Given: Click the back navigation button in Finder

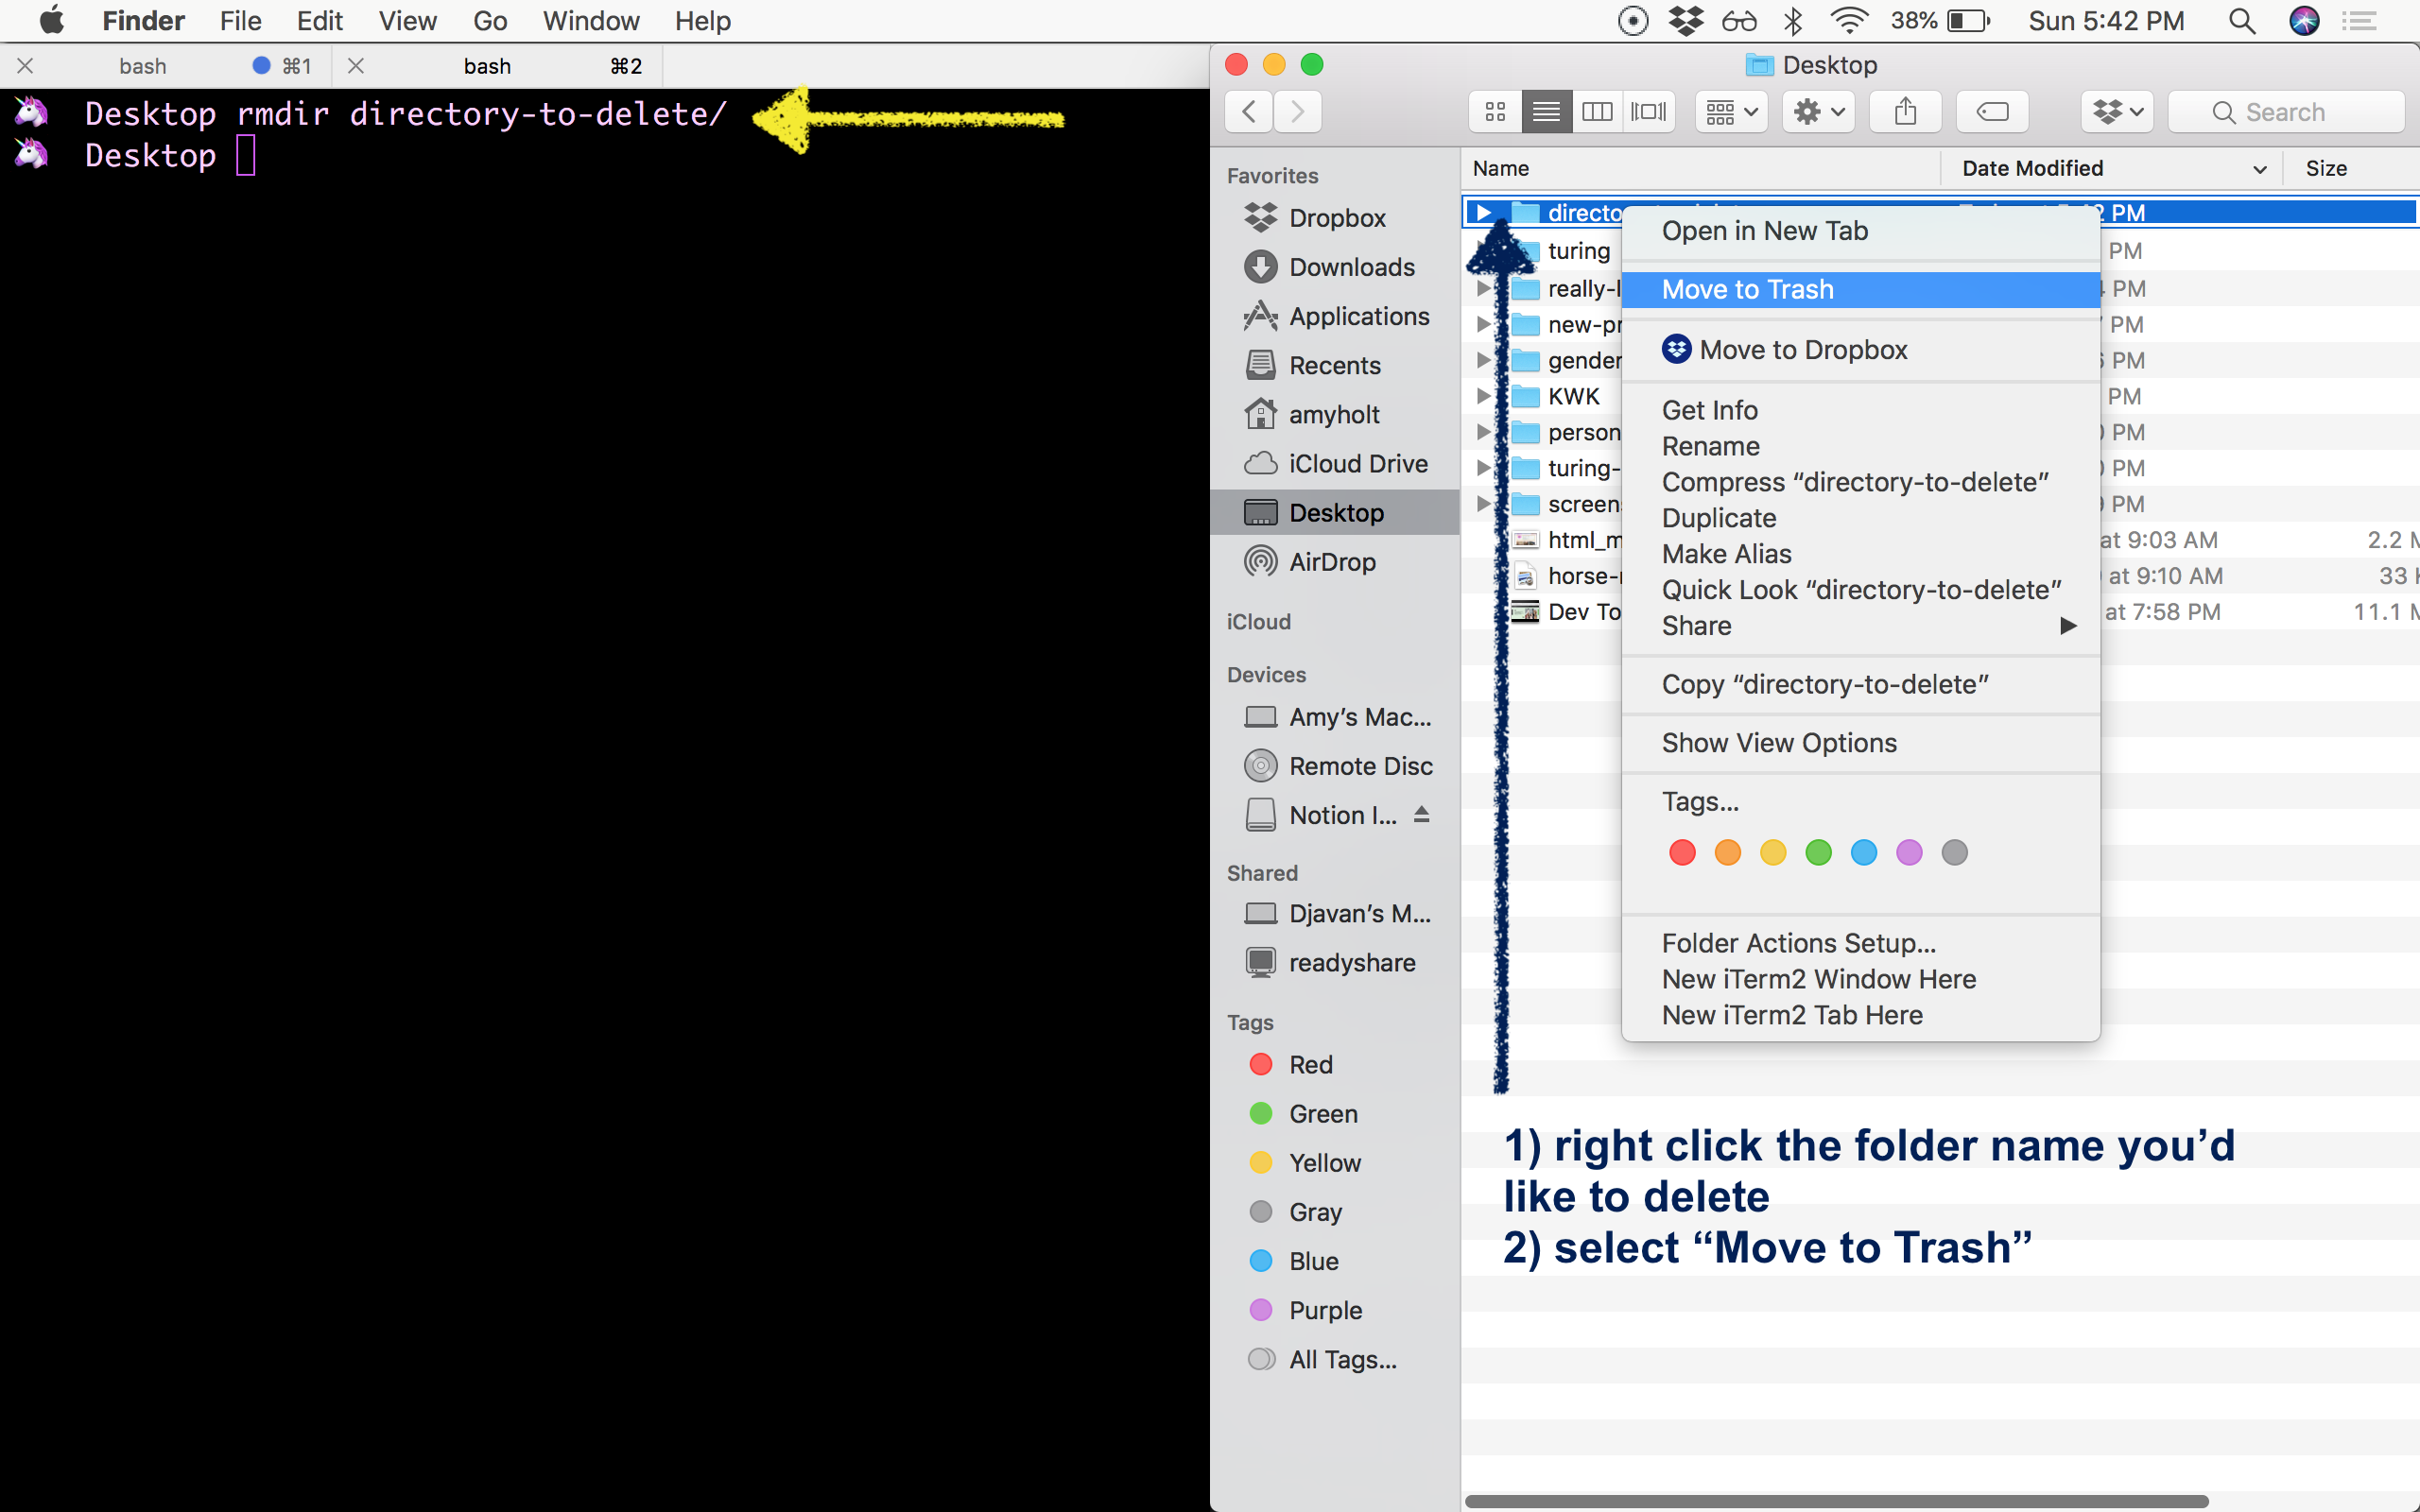Looking at the screenshot, I should (1247, 111).
